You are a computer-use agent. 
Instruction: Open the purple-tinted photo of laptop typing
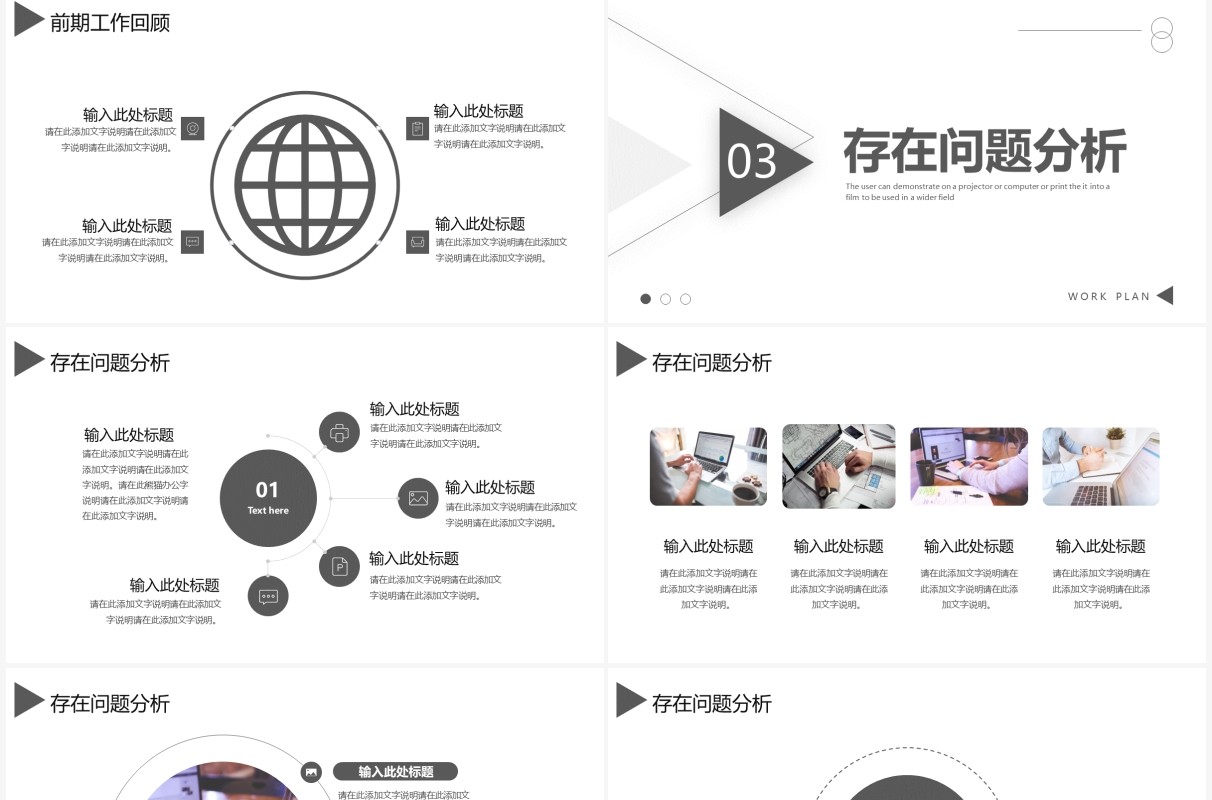[x=969, y=466]
